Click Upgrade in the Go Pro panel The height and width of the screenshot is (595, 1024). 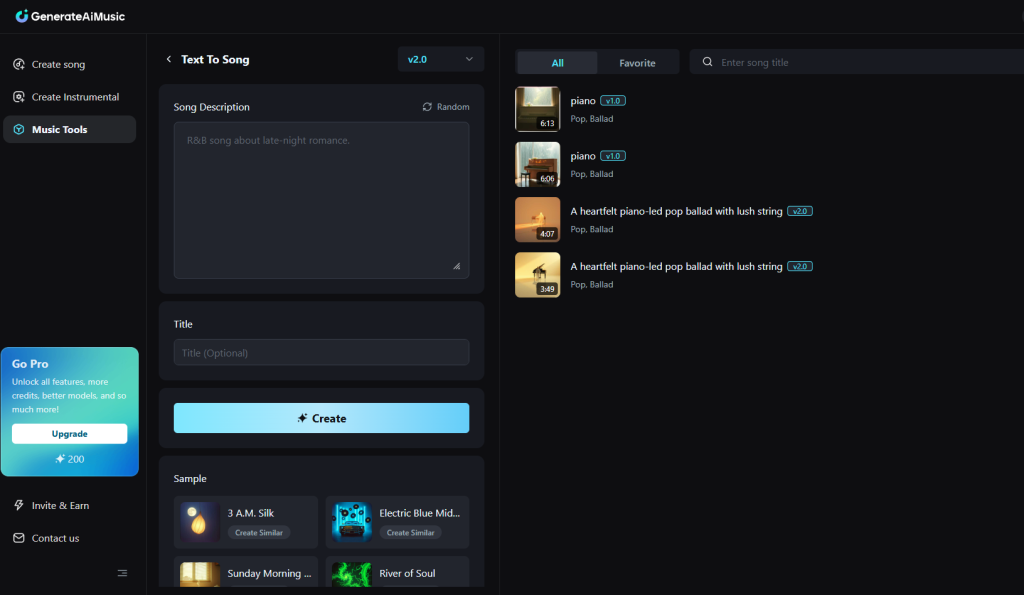[69, 433]
